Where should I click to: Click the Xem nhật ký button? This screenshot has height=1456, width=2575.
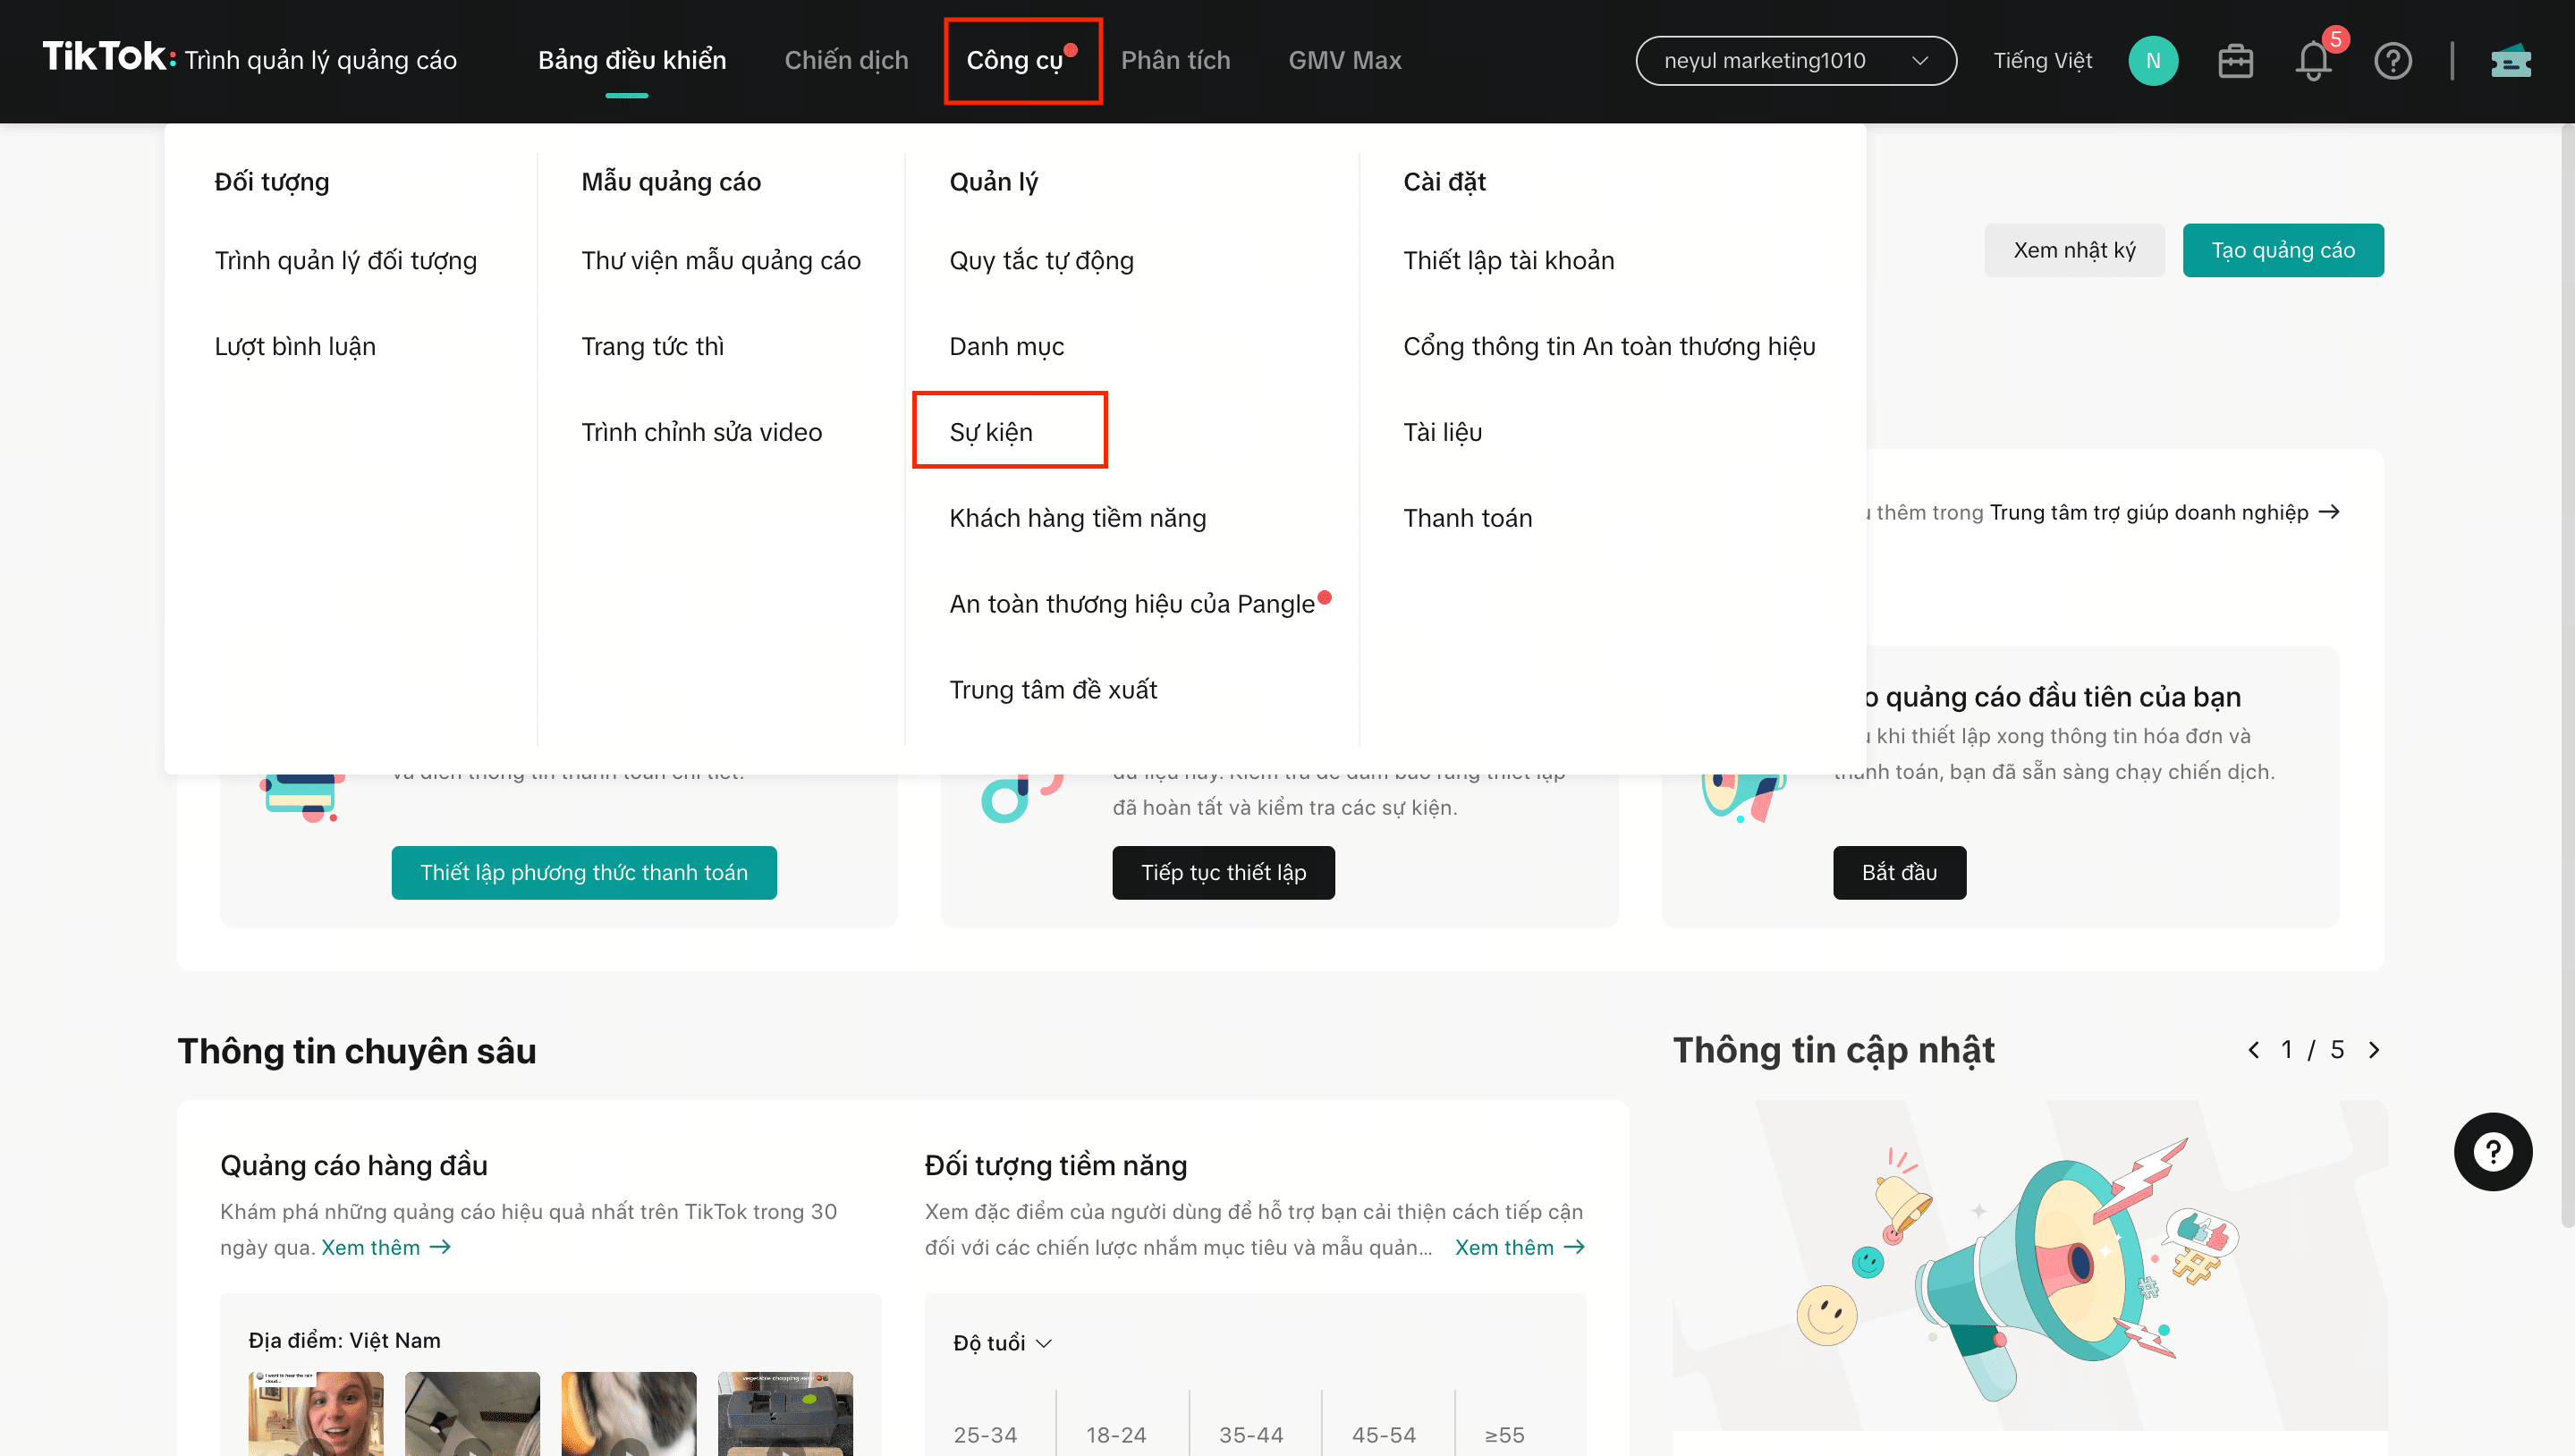point(2073,250)
